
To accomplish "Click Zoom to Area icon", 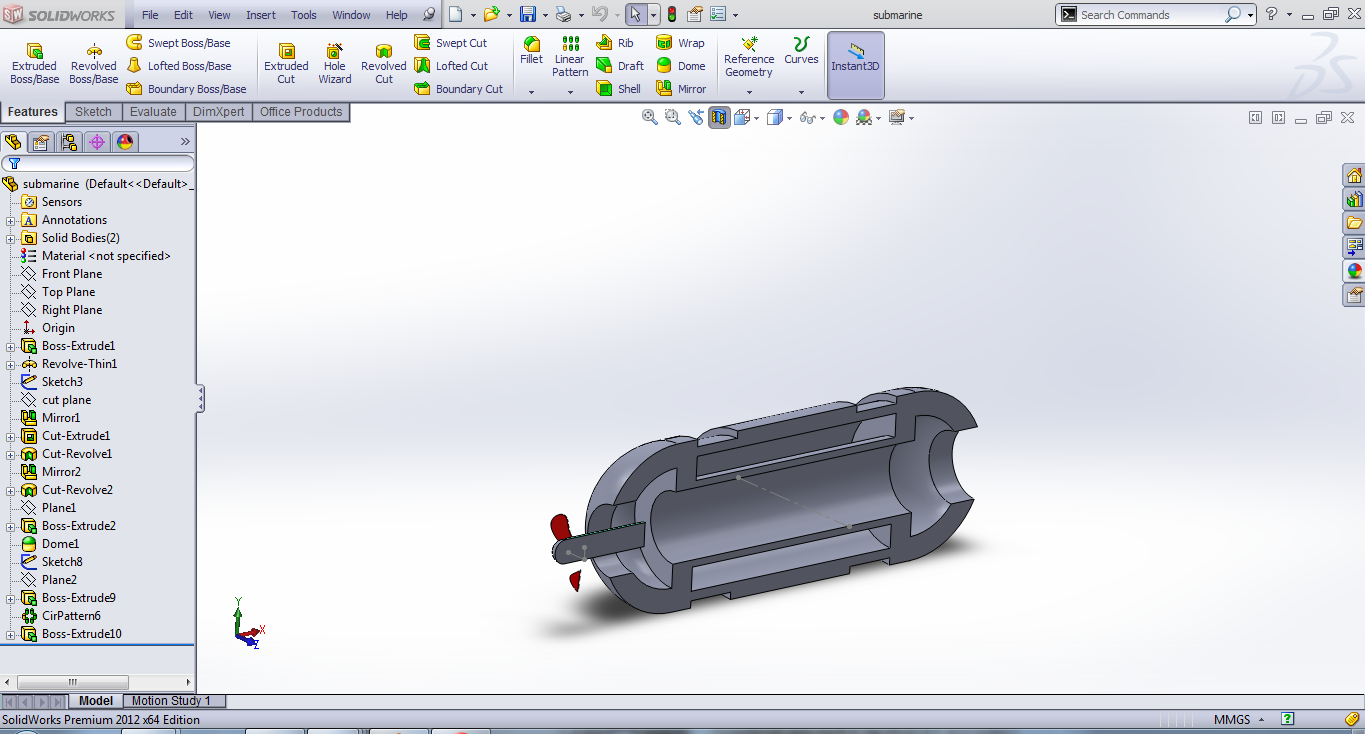I will (673, 117).
